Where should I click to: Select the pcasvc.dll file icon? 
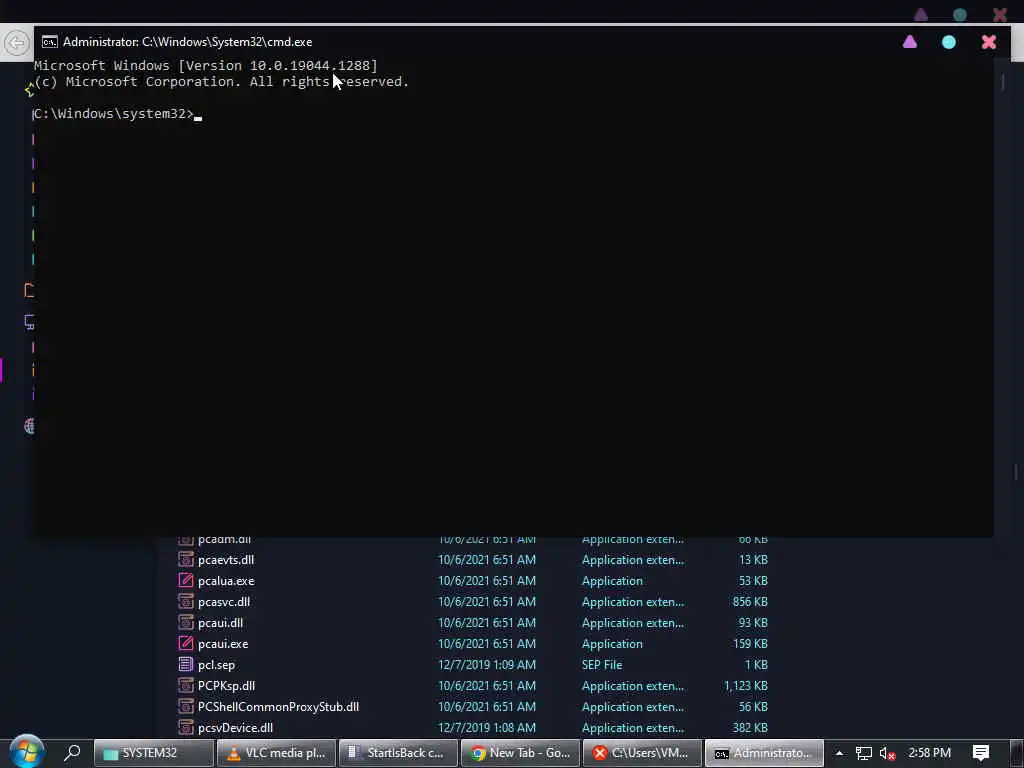pyautogui.click(x=186, y=601)
